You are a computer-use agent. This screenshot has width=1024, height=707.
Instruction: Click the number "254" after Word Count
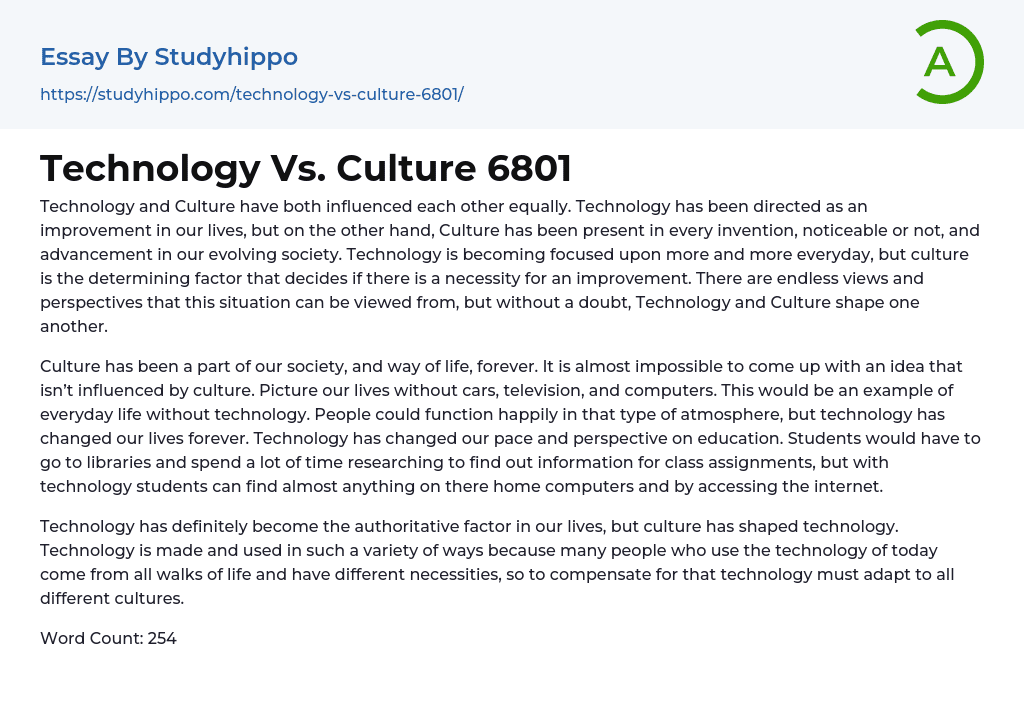pyautogui.click(x=162, y=638)
